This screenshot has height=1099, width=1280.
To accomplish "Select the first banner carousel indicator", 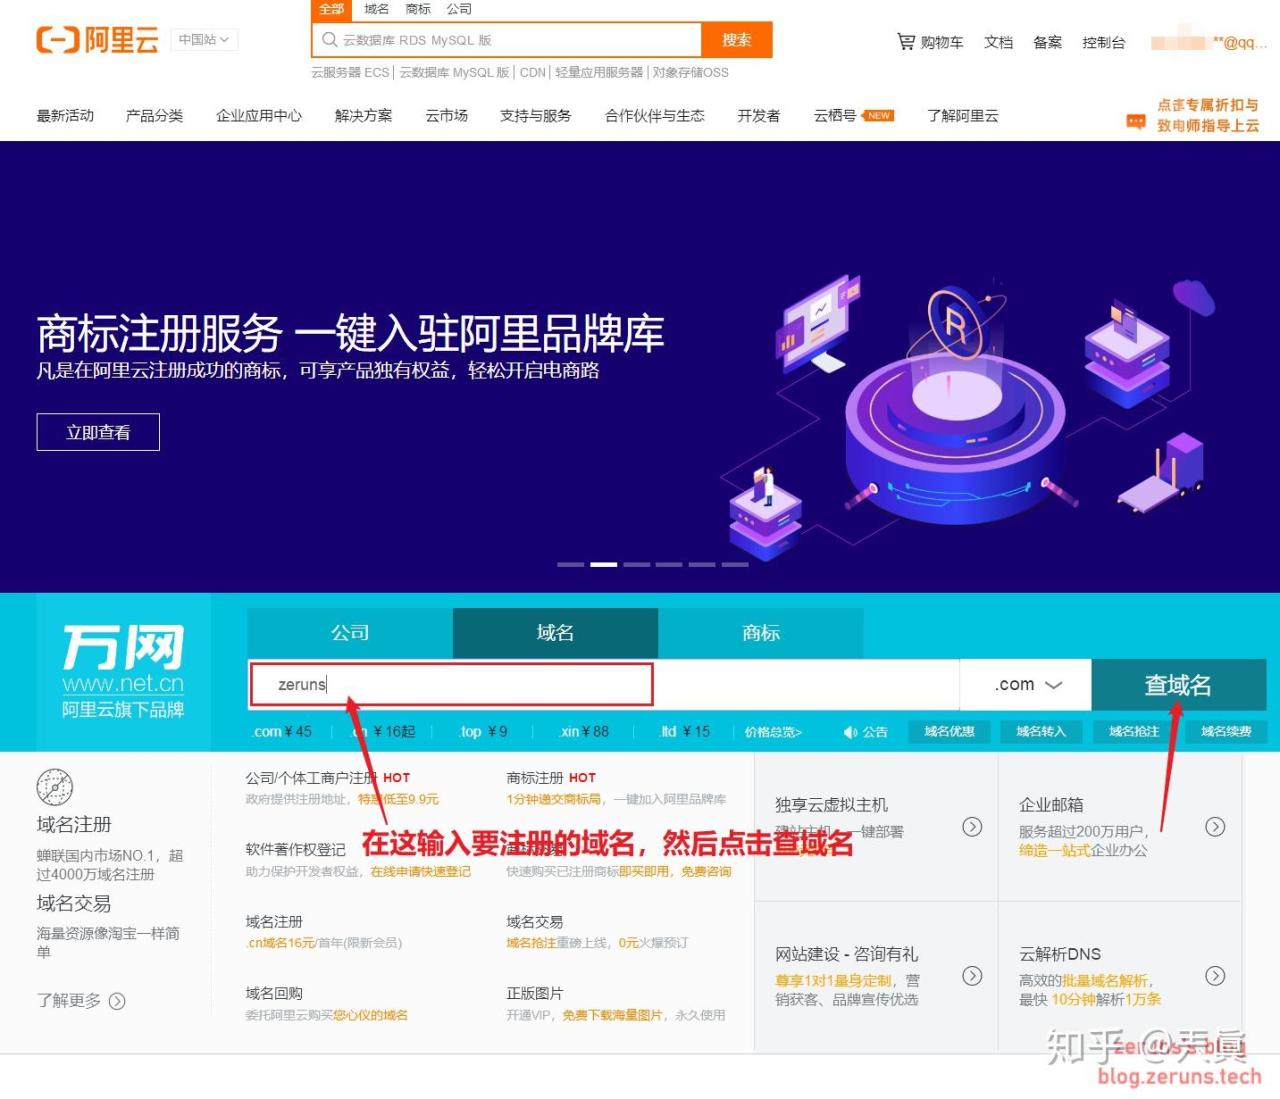I will [x=570, y=565].
